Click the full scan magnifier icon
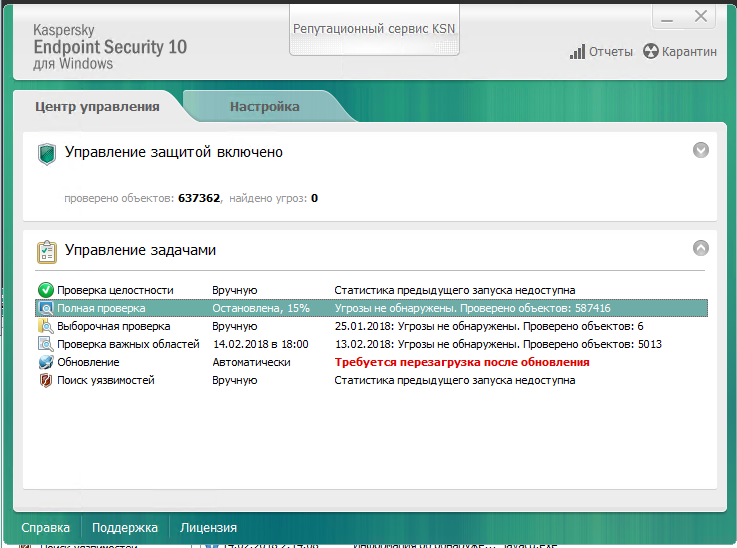 pos(46,308)
